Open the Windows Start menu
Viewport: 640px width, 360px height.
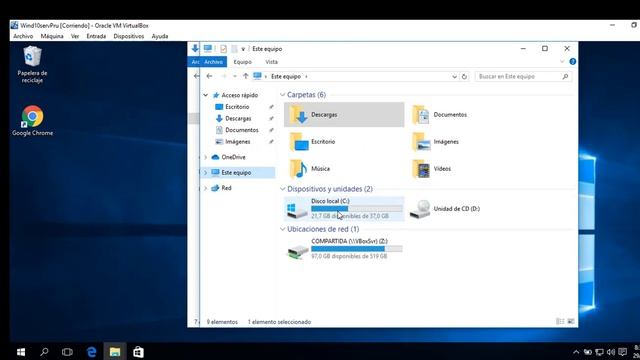pos(21,352)
